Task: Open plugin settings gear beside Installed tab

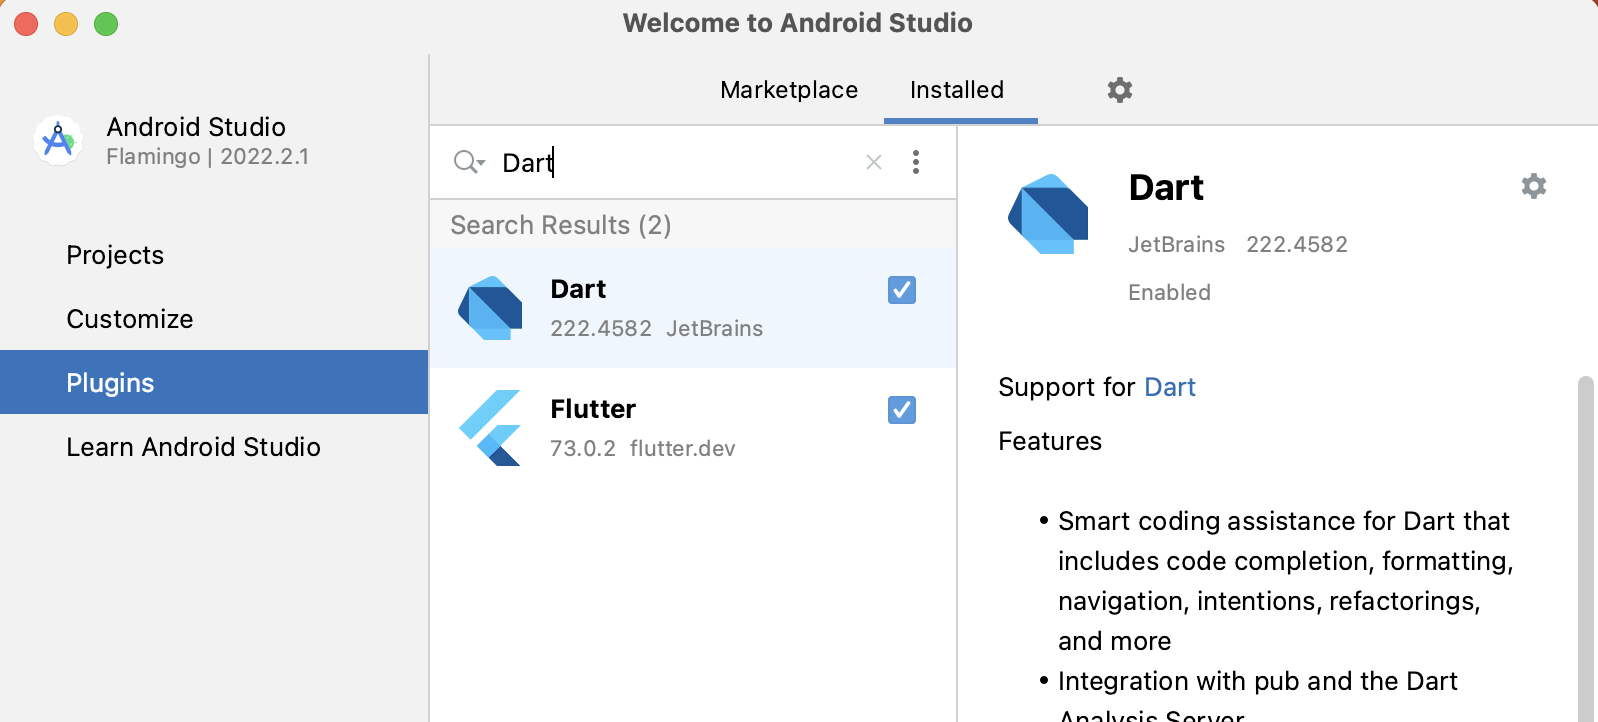Action: [x=1120, y=90]
